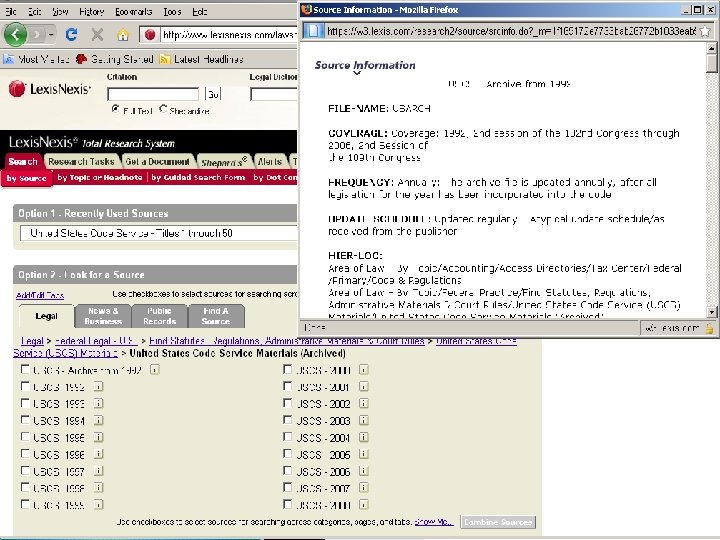
Task: Open the Shepard's tab
Action: point(224,162)
